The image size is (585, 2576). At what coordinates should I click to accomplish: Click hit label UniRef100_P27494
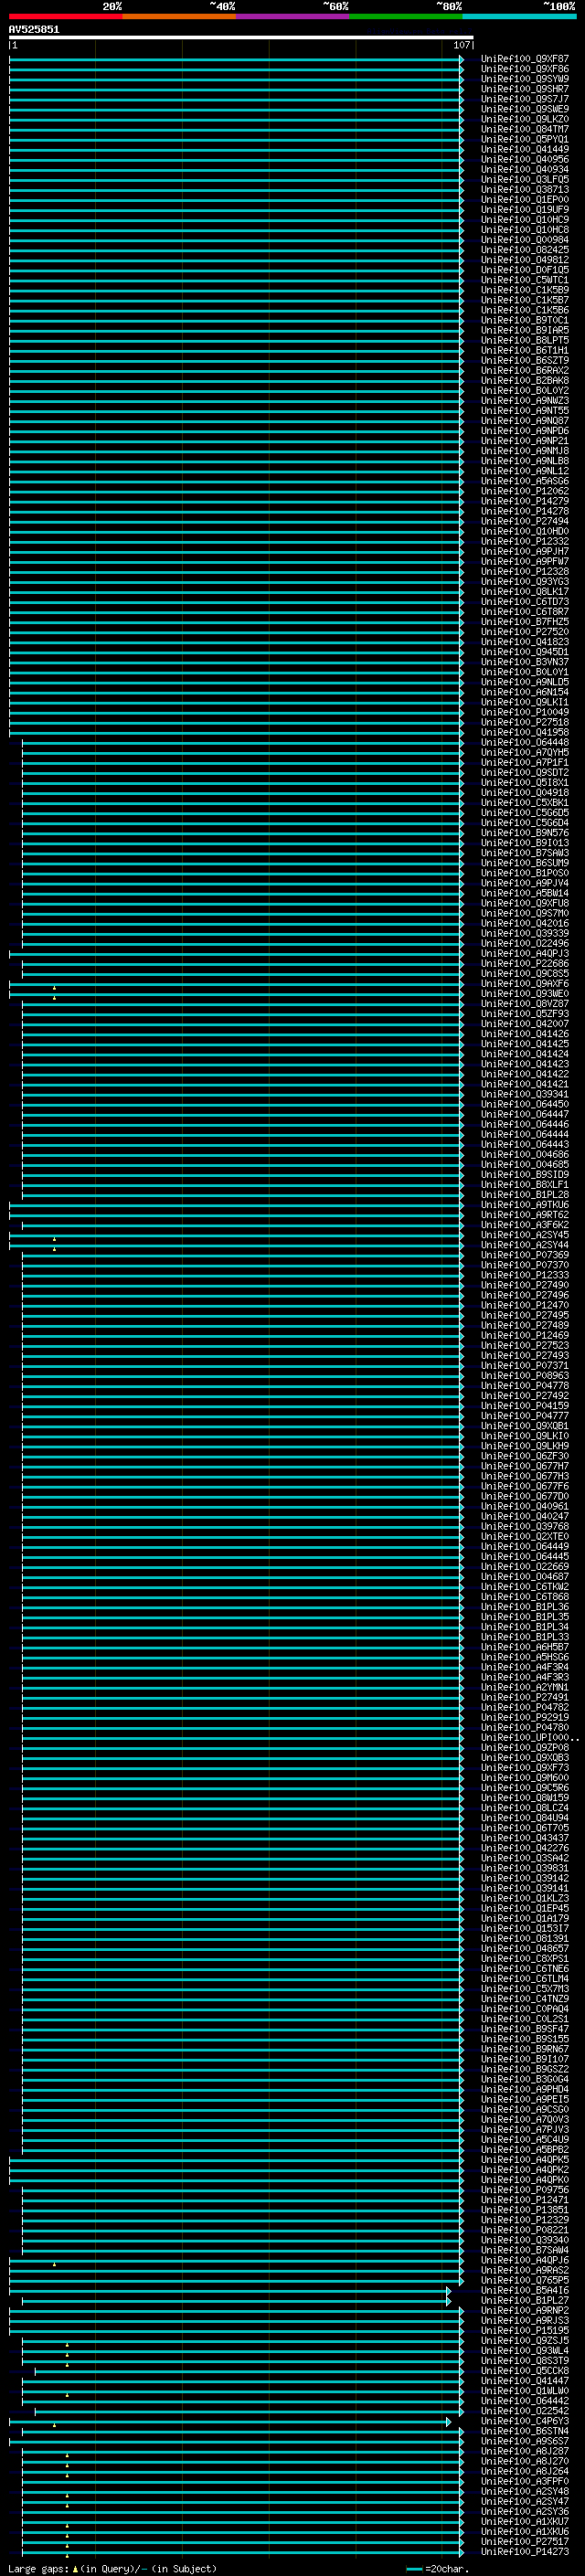(x=525, y=521)
